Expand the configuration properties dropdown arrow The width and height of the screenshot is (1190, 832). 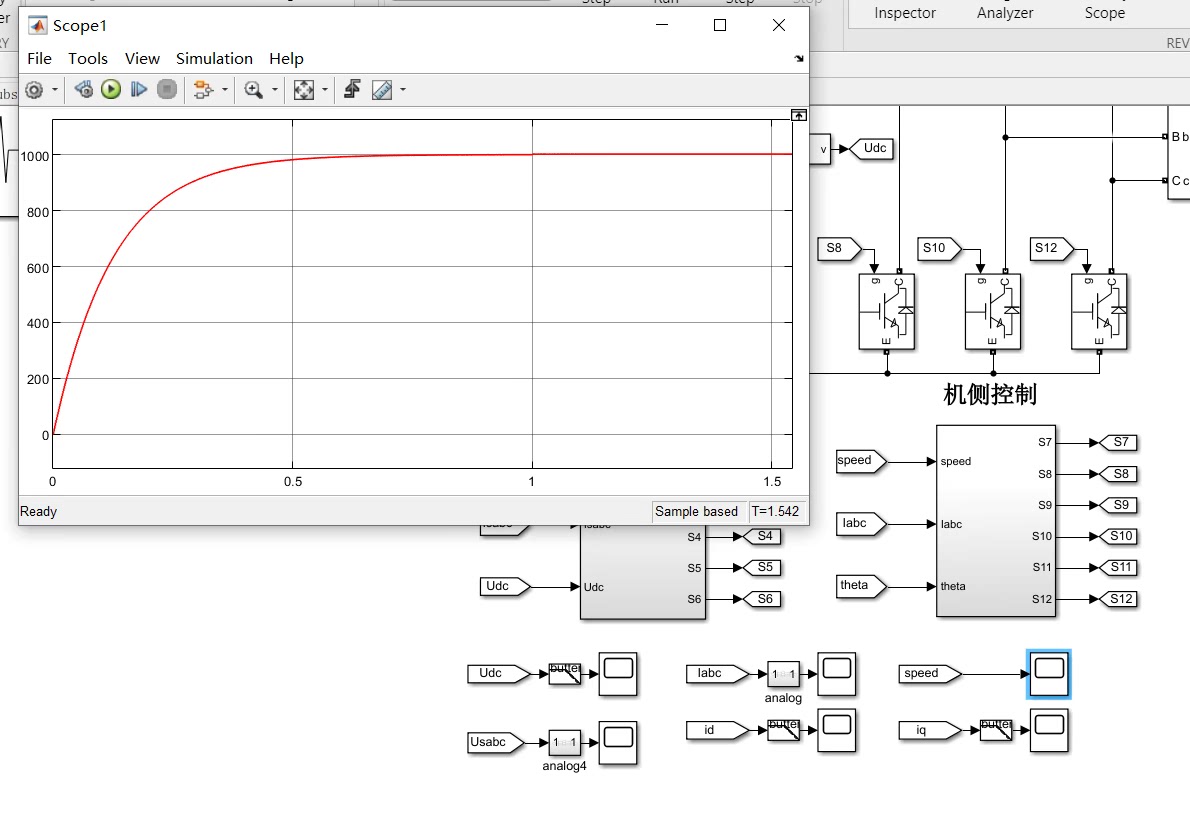coord(55,90)
